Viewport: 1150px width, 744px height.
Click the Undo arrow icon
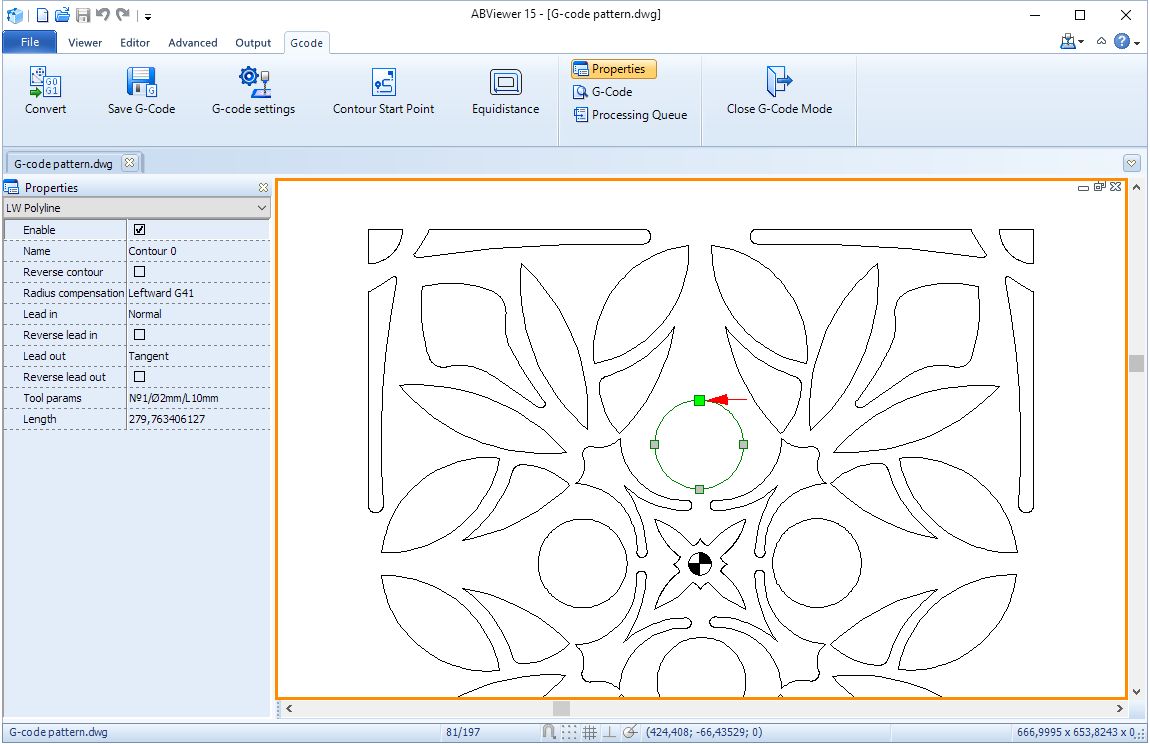point(103,15)
